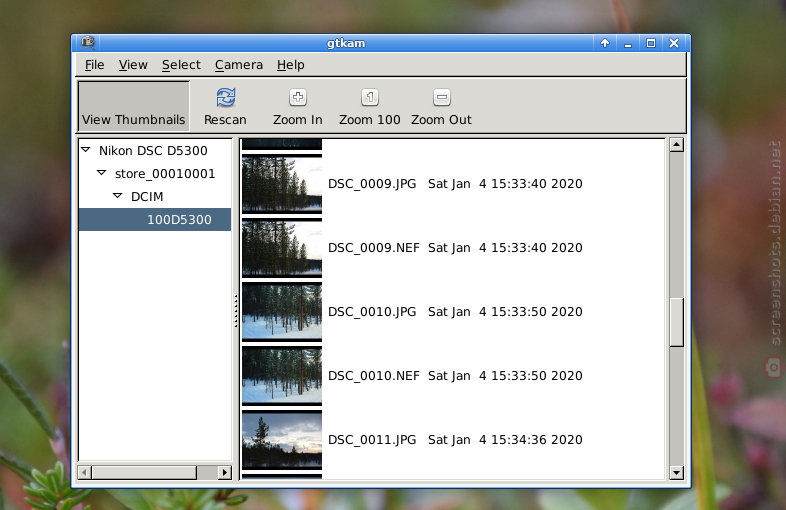Screen dimensions: 786x510
Task: Click the Zoom In icon
Action: pos(298,97)
